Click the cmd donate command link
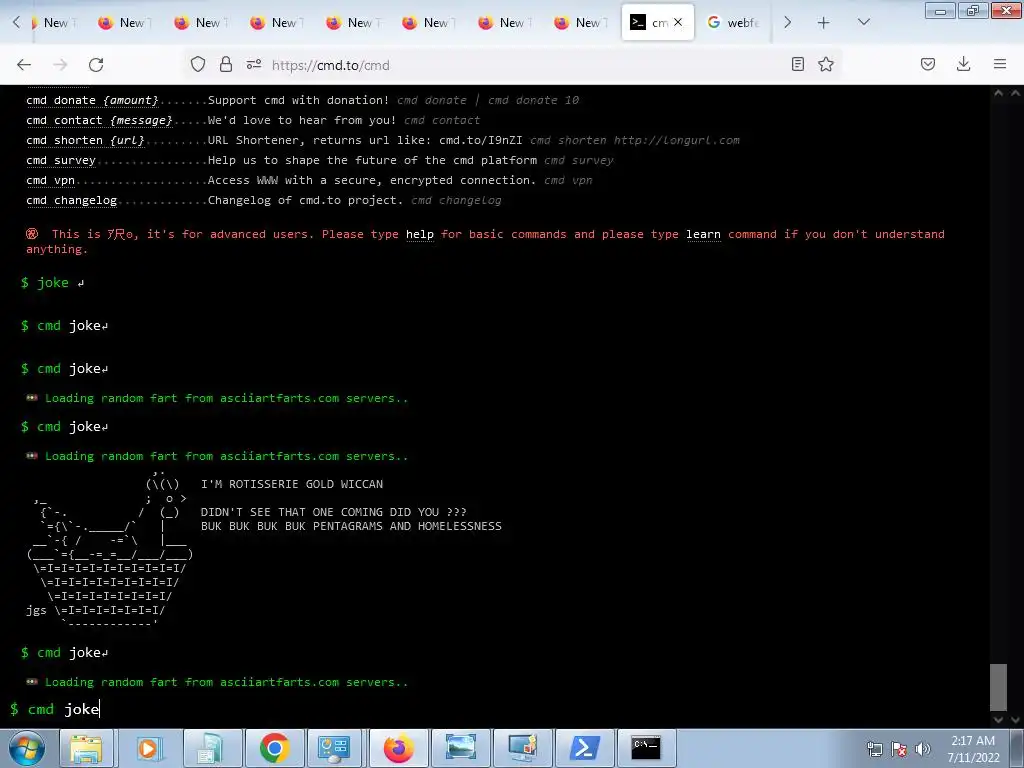 click(92, 101)
